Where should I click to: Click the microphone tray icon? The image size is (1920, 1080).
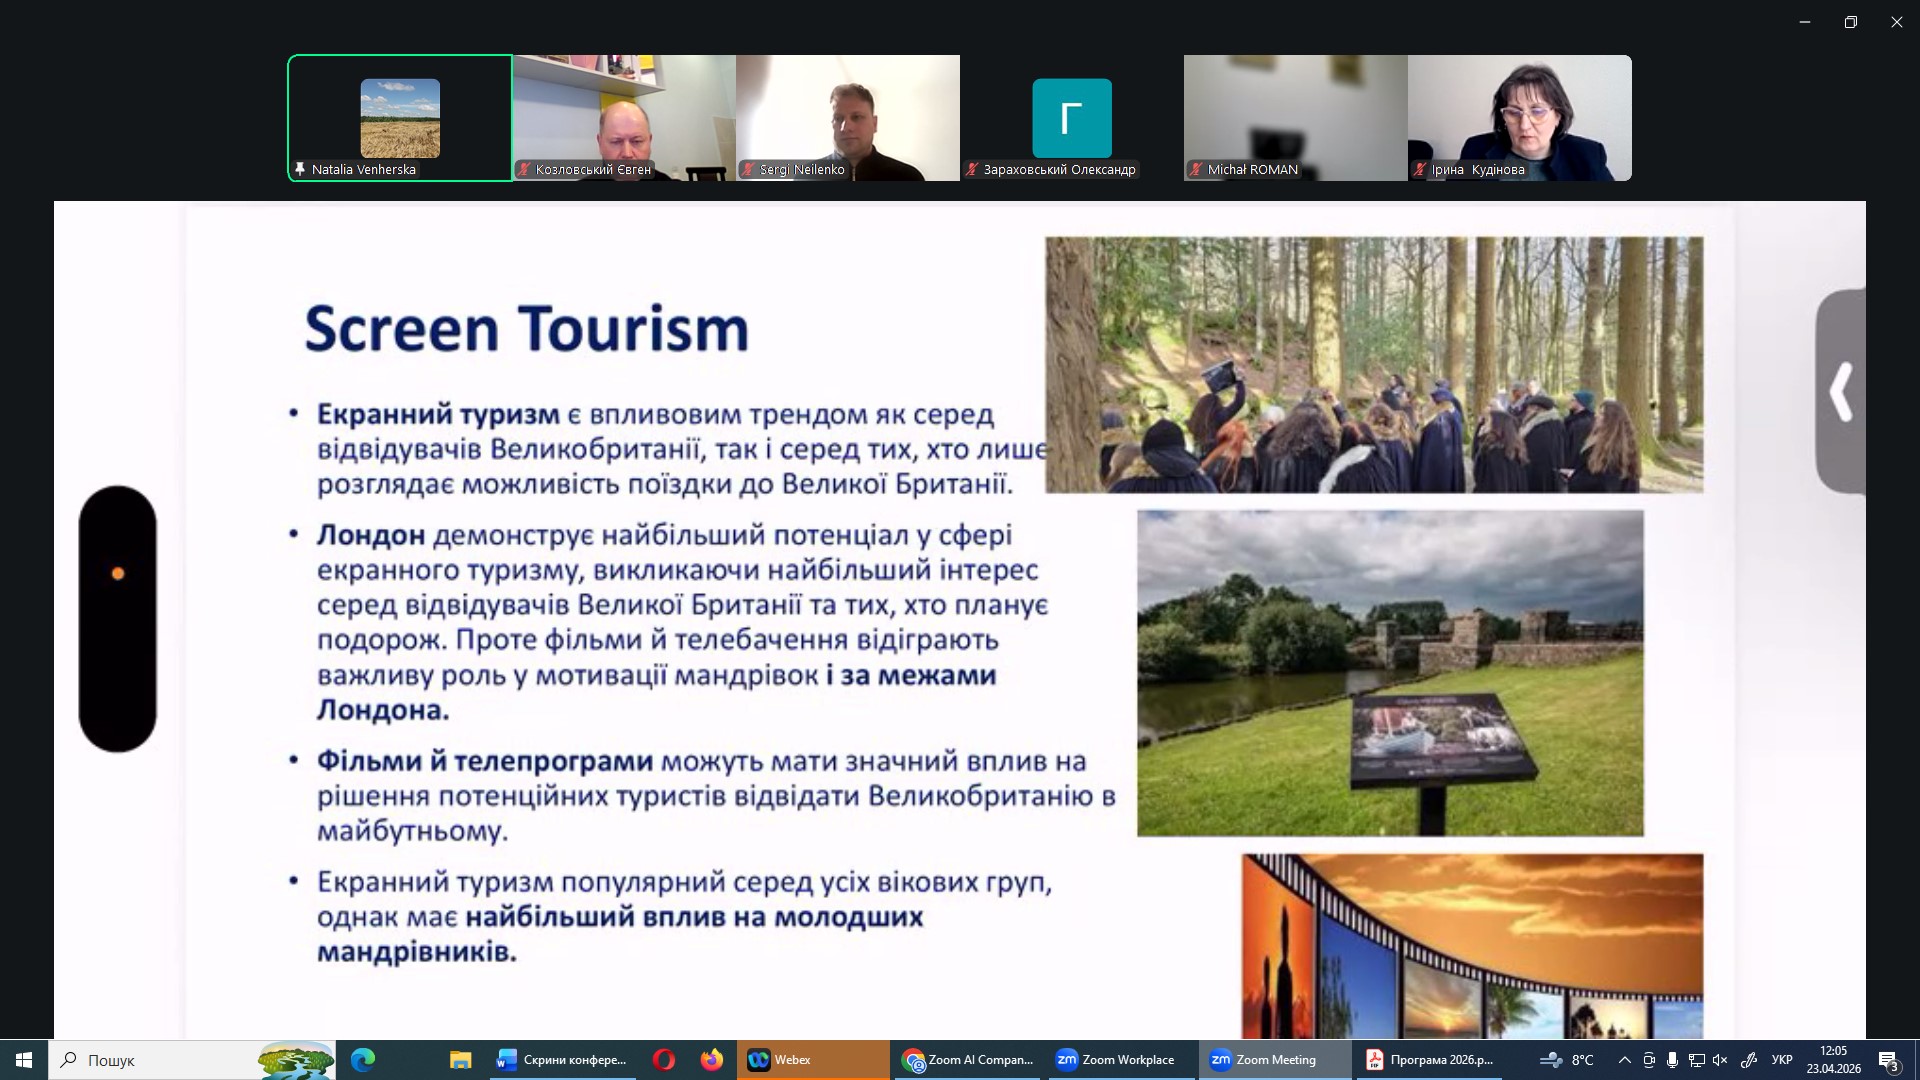click(x=1672, y=1060)
